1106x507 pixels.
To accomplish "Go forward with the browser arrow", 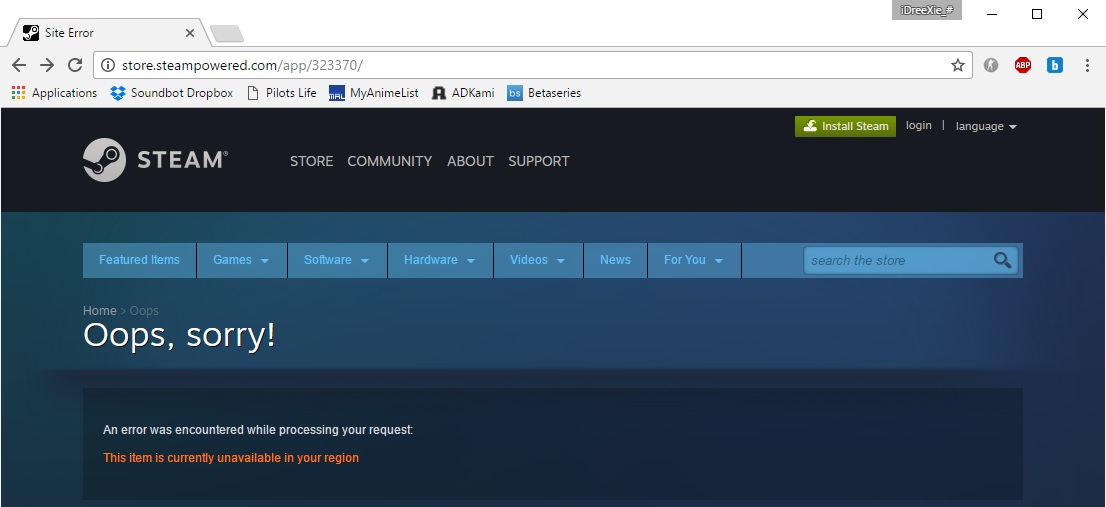I will pyautogui.click(x=47, y=66).
